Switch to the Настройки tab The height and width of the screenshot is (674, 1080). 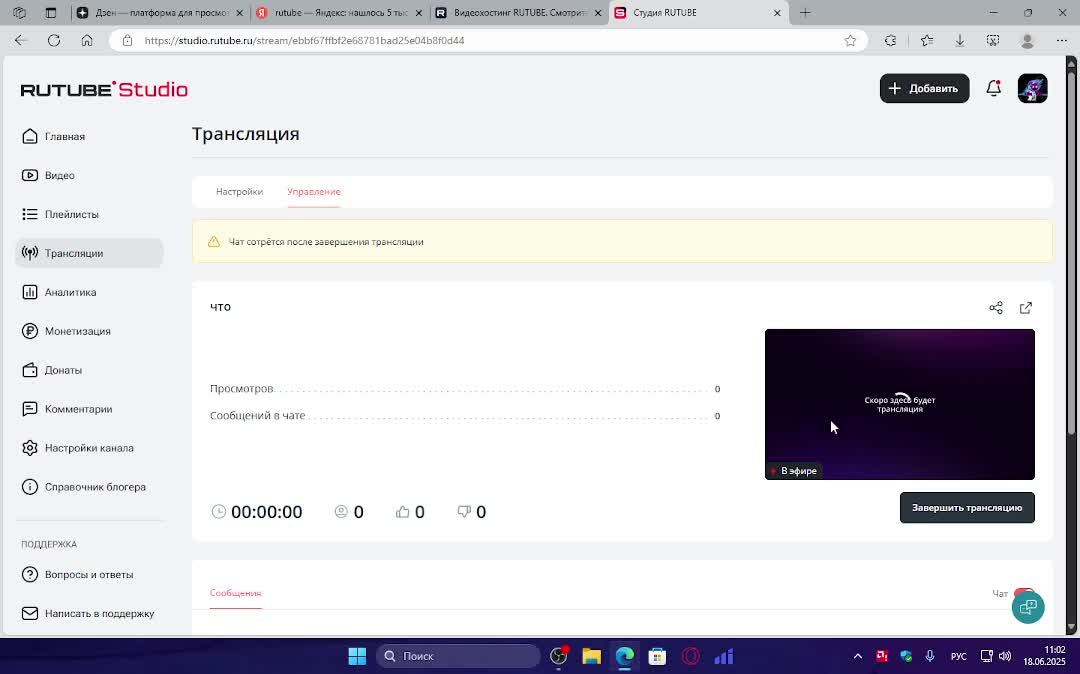pos(239,191)
